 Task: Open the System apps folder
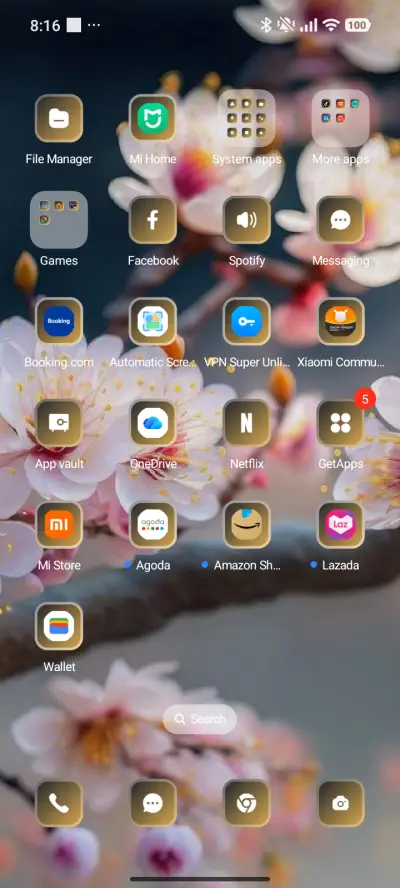tap(246, 118)
